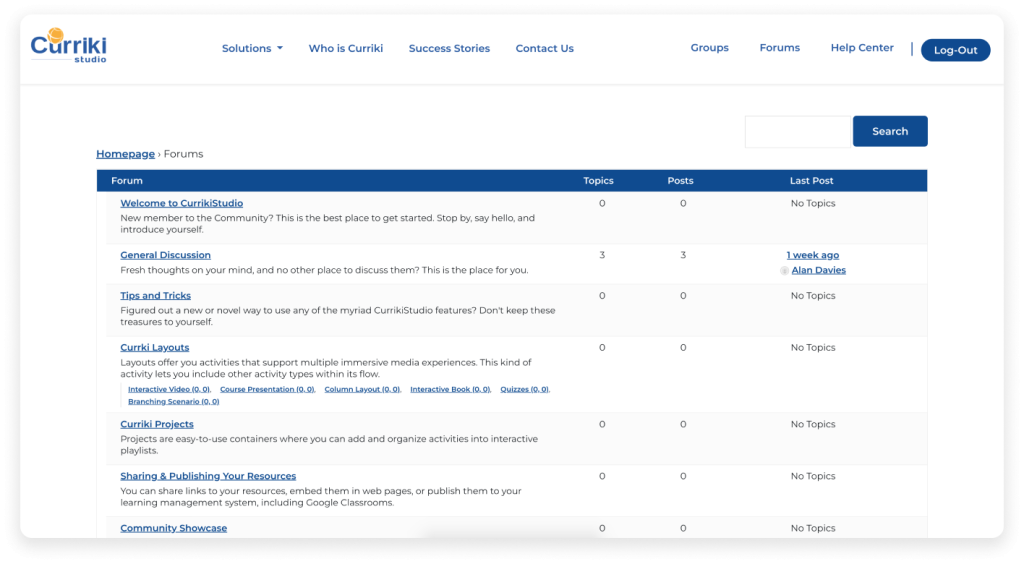Click the Search button
The height and width of the screenshot is (564, 1024).
click(x=889, y=131)
